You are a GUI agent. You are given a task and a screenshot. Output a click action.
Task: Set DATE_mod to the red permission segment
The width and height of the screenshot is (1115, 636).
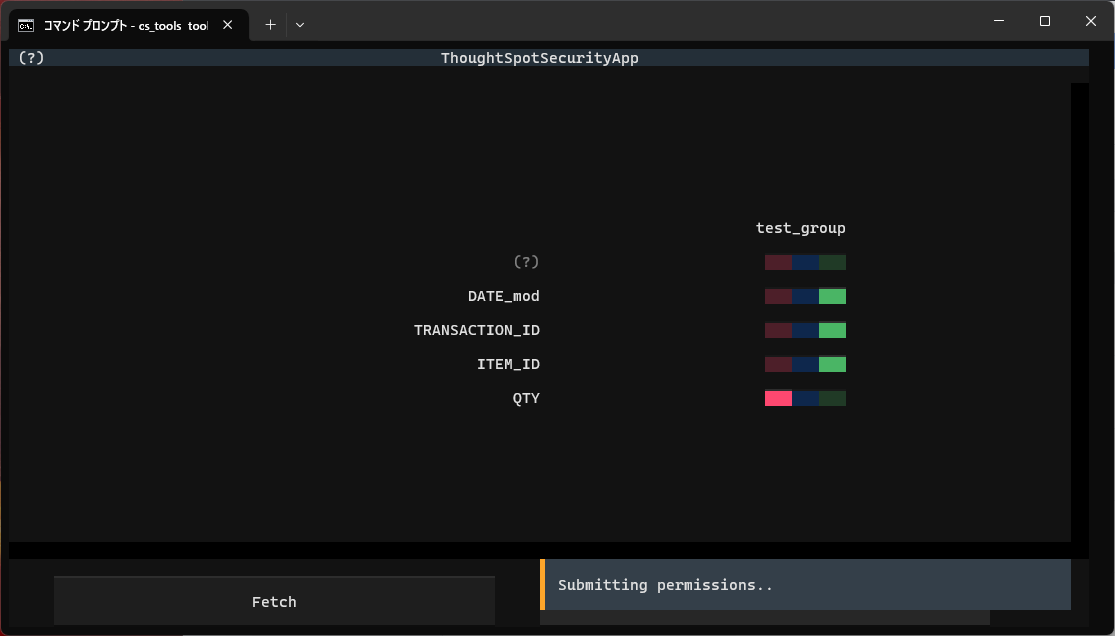click(778, 296)
